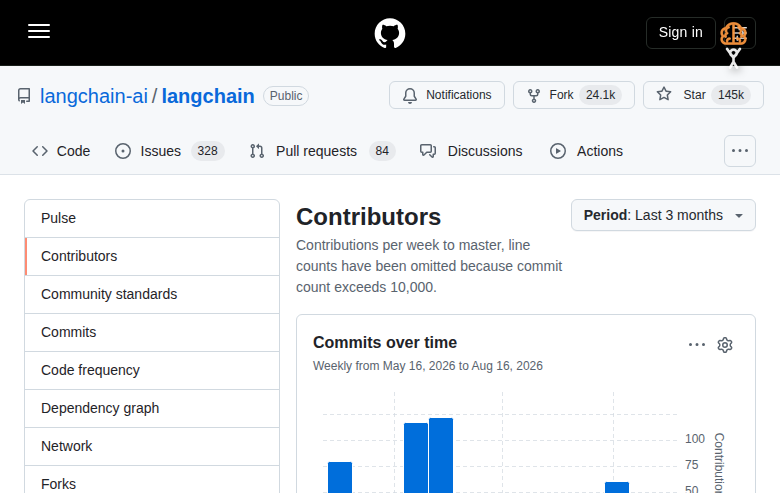780x493 pixels.
Task: Click the Notifications bell button
Action: (x=447, y=95)
